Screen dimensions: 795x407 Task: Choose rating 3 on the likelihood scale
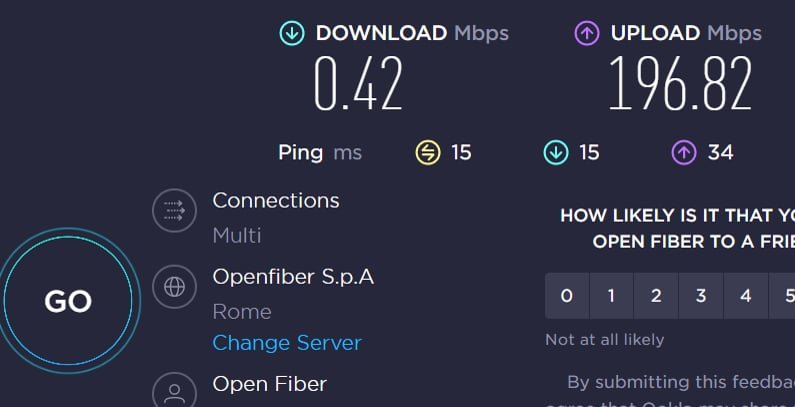click(x=701, y=295)
